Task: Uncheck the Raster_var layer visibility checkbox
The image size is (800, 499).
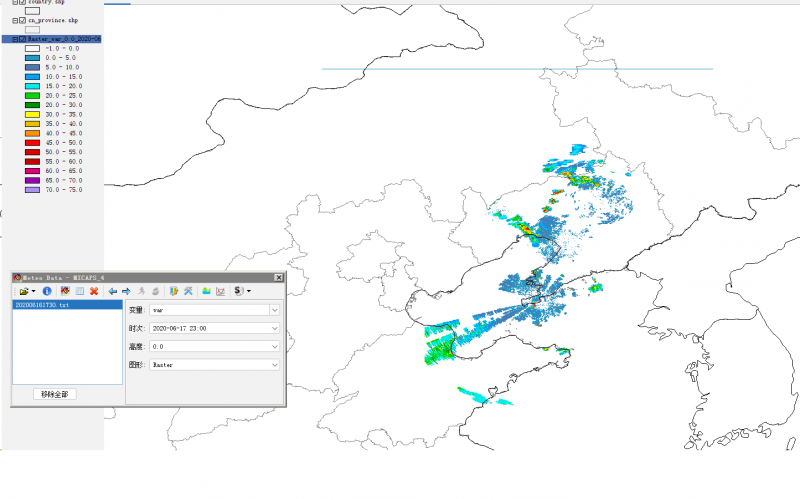Action: (21, 39)
